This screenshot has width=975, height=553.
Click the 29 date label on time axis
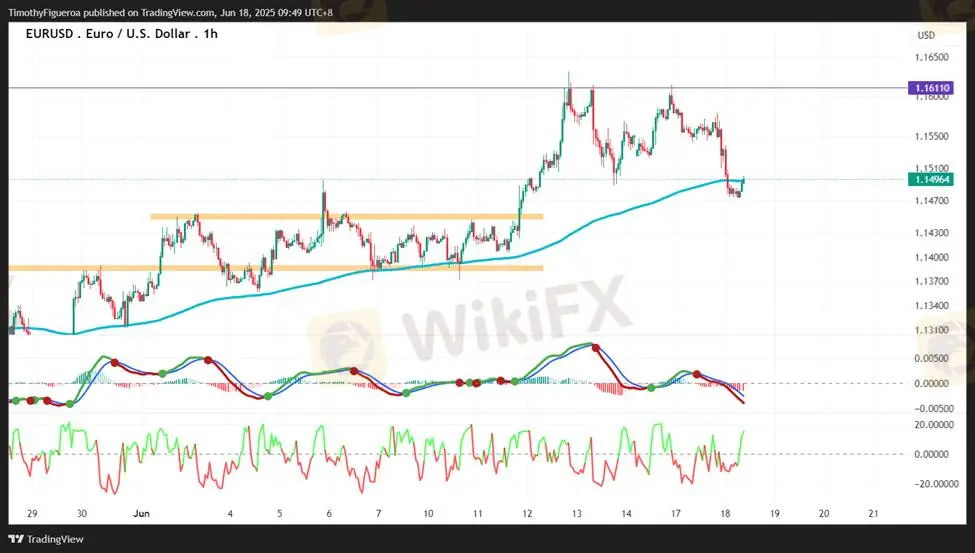point(32,514)
